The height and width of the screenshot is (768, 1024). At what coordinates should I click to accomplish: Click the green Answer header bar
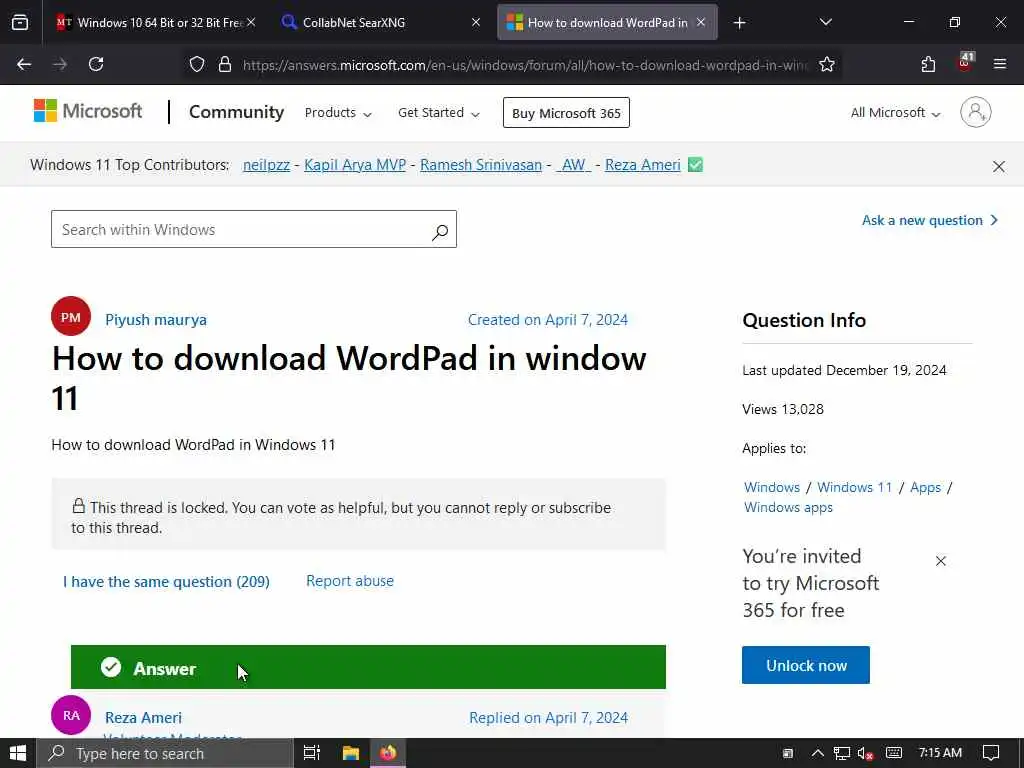coord(368,667)
